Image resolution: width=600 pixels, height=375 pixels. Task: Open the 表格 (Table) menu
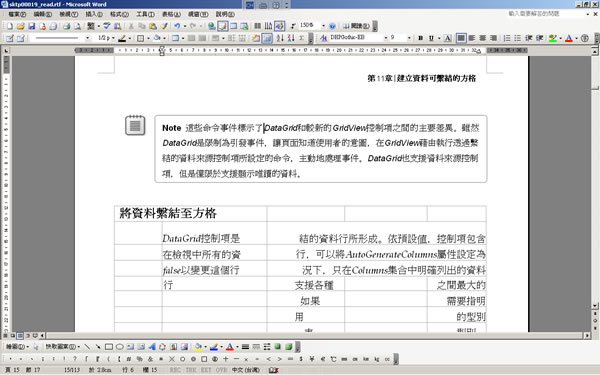pos(171,14)
